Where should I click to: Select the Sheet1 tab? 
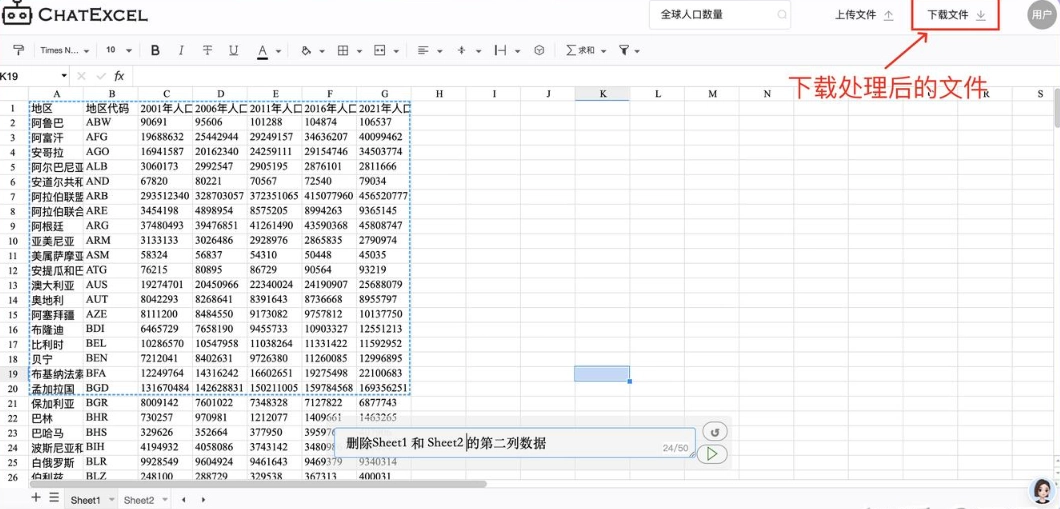(x=85, y=499)
